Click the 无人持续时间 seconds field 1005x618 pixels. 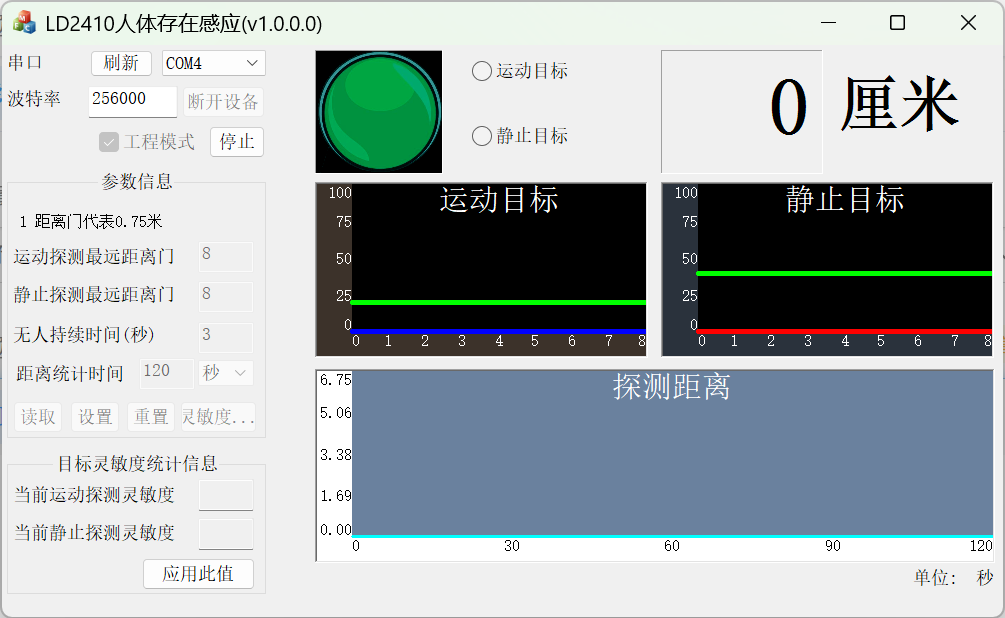[226, 337]
